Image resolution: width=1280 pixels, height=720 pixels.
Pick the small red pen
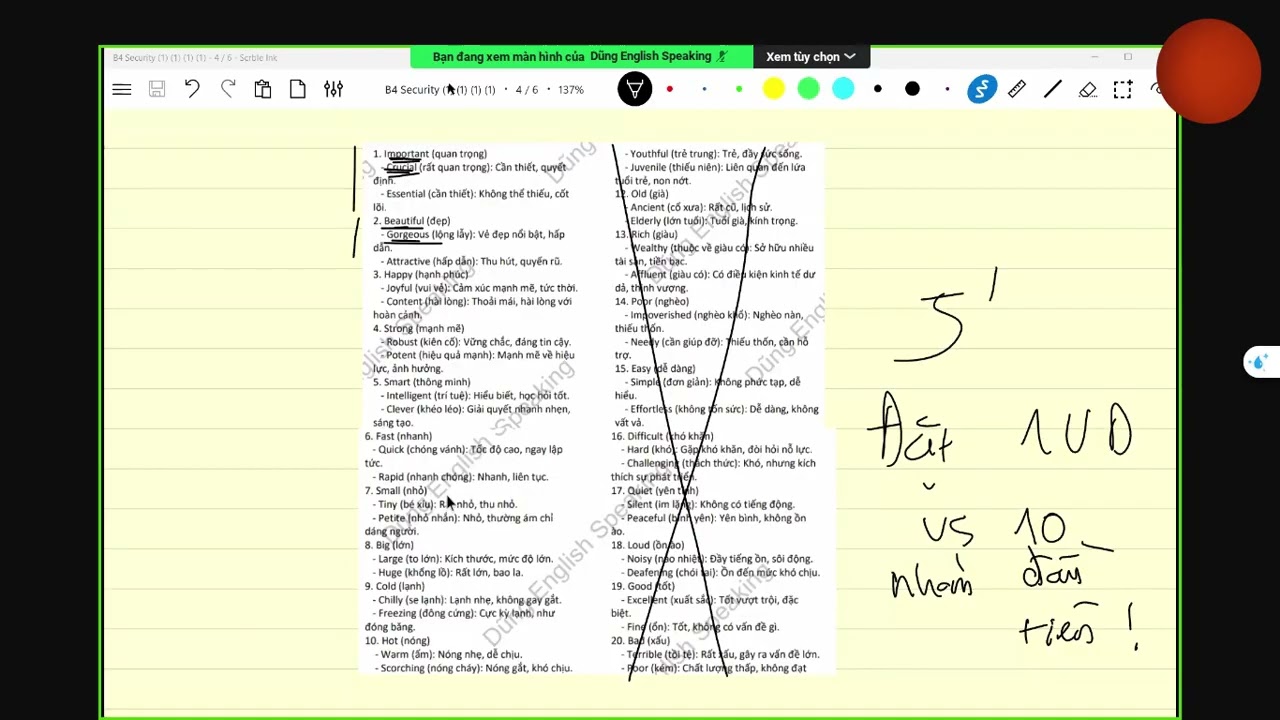(x=669, y=90)
